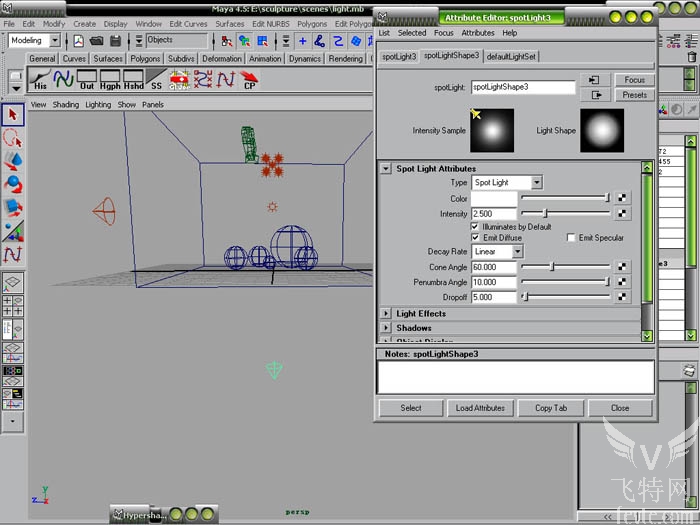Screen dimensions: 700x525
Task: Click the Light Shape thumbnail
Action: (x=602, y=130)
